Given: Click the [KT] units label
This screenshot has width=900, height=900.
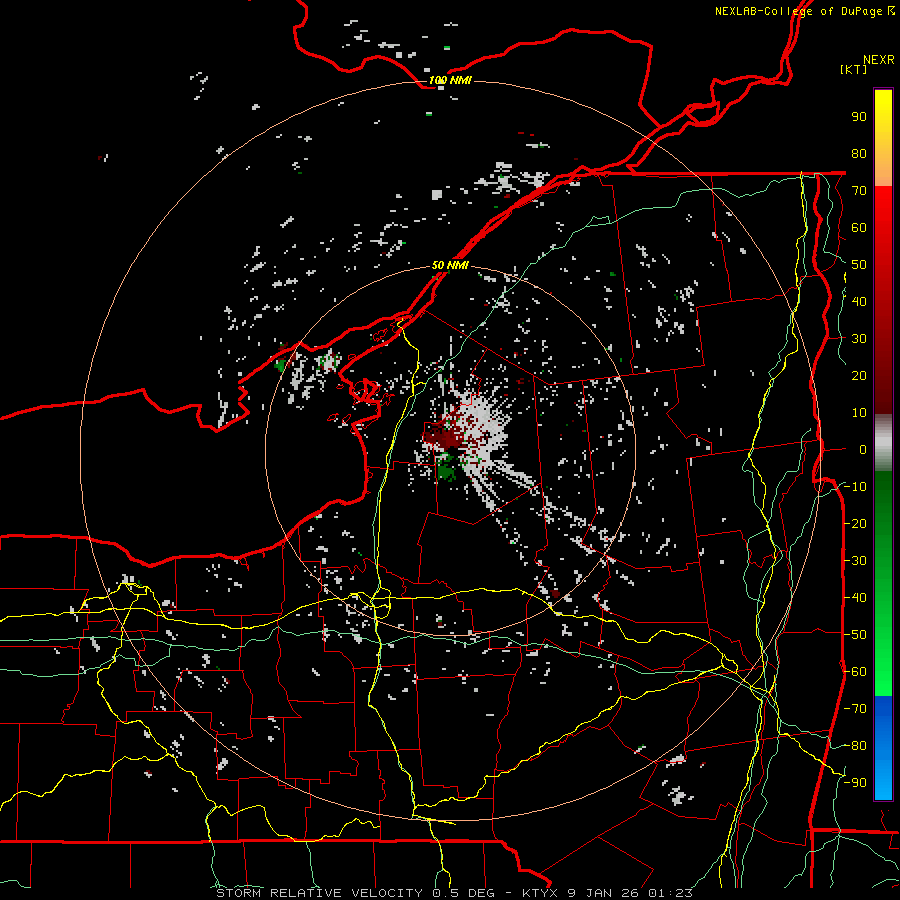Looking at the screenshot, I should coord(854,69).
